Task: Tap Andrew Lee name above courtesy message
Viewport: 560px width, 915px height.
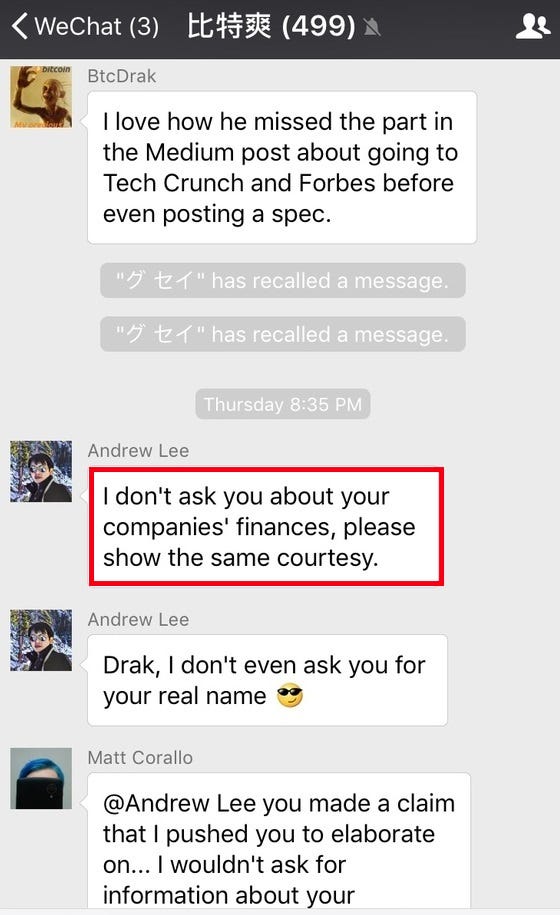Action: coord(138,451)
